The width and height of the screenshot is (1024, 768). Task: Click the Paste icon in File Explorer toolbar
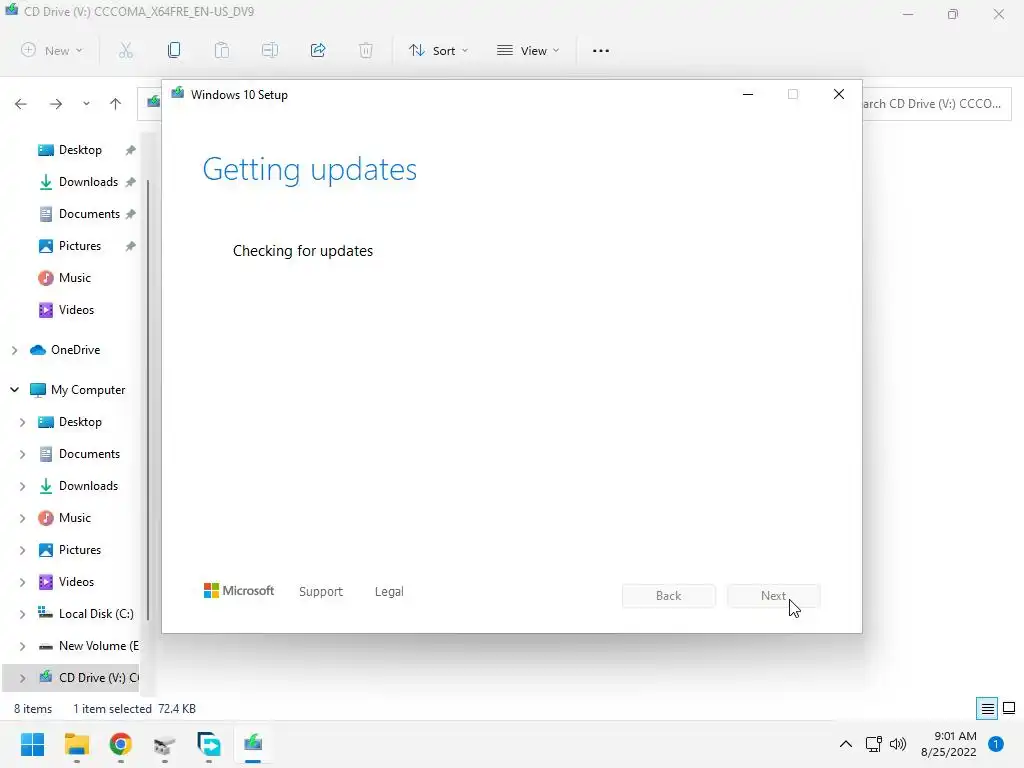pos(222,50)
